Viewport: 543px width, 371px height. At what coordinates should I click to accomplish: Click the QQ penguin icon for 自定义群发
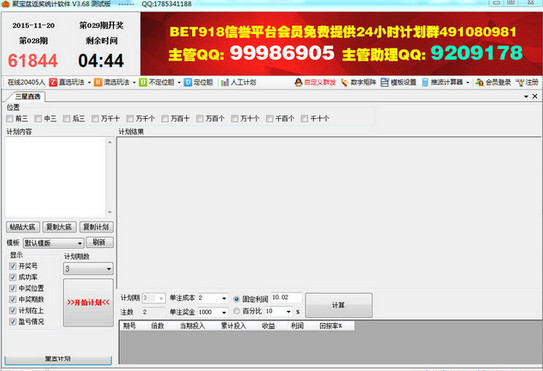(x=299, y=82)
